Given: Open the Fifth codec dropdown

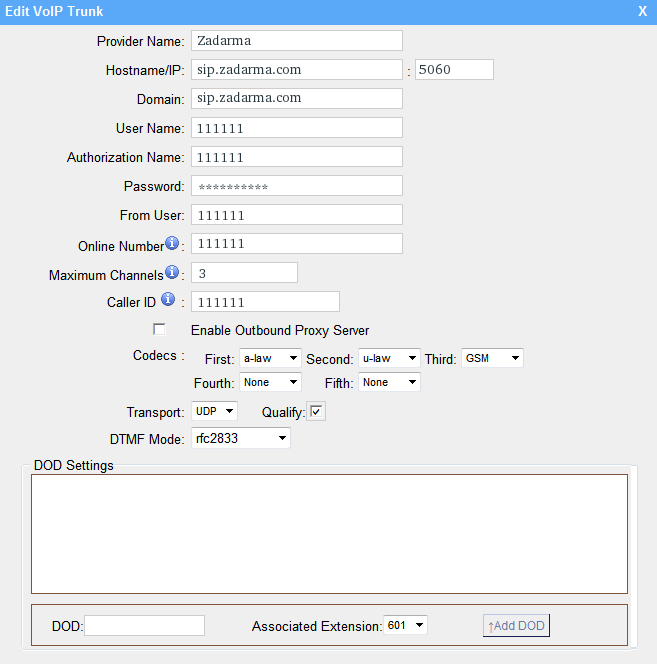Looking at the screenshot, I should 389,382.
